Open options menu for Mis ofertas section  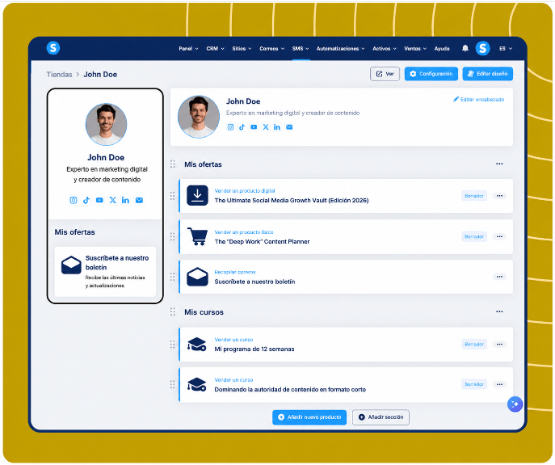point(499,164)
